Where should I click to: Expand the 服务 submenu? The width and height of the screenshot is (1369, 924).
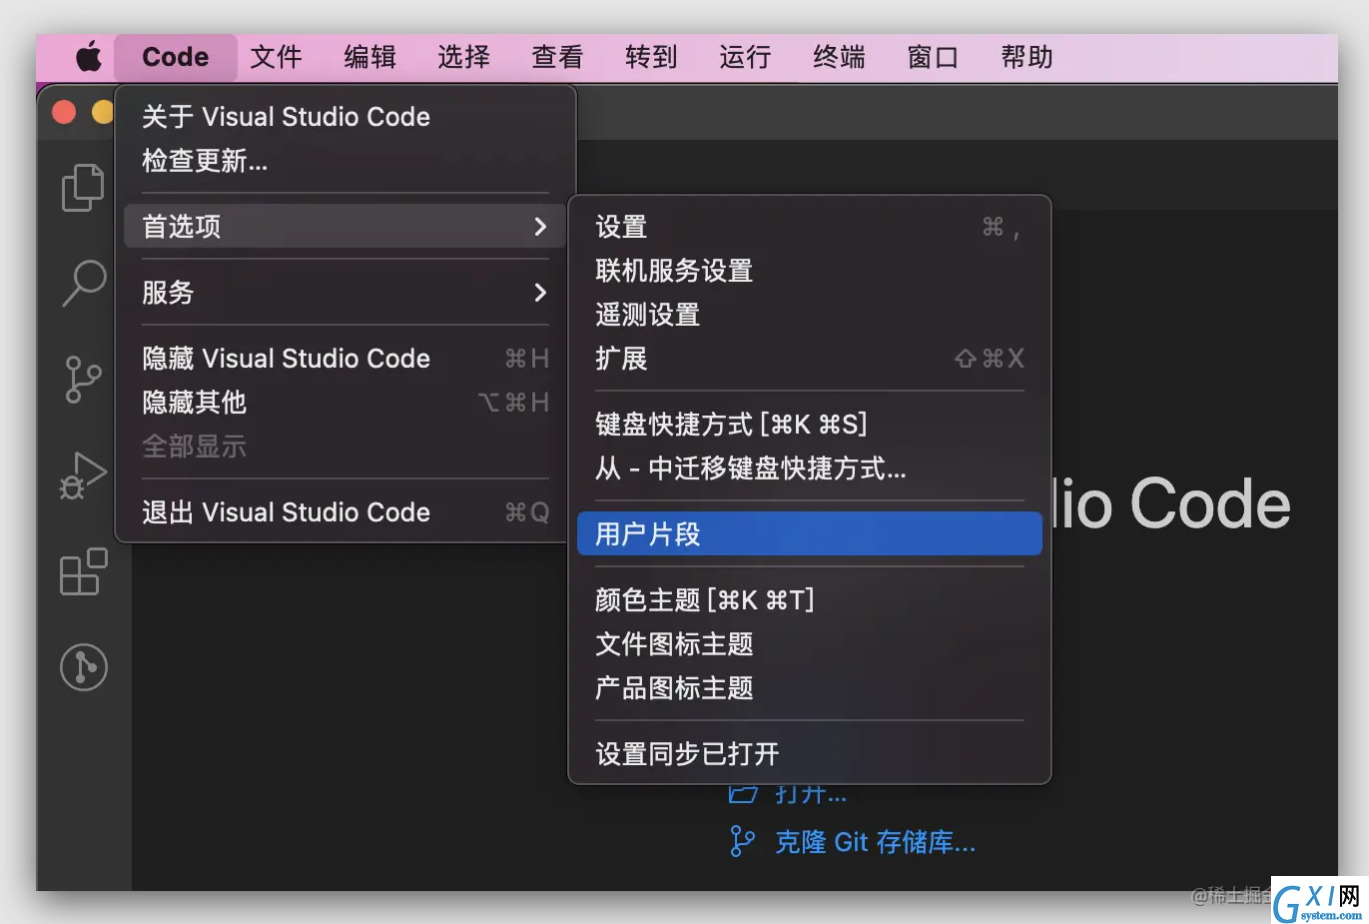pos(345,292)
